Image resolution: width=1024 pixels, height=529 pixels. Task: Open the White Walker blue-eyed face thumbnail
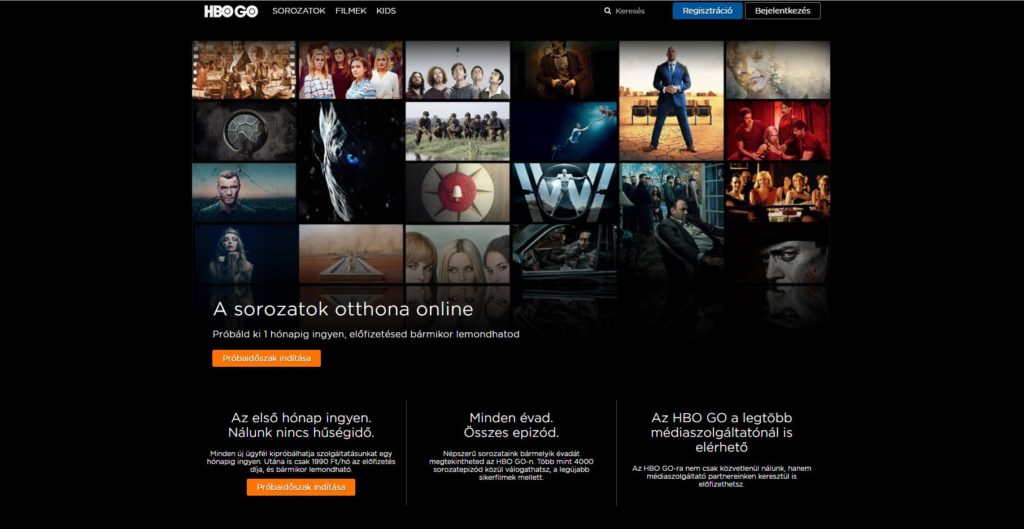click(350, 160)
